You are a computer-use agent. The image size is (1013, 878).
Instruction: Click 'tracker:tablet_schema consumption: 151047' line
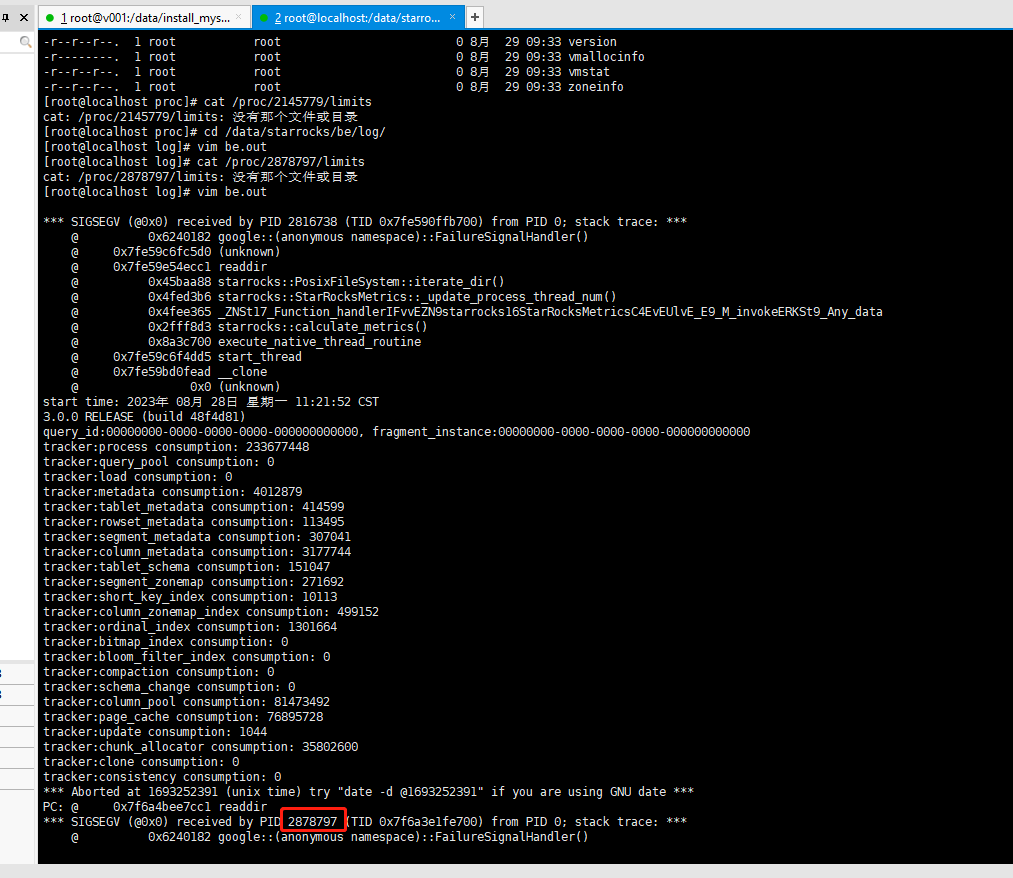[x=187, y=567]
